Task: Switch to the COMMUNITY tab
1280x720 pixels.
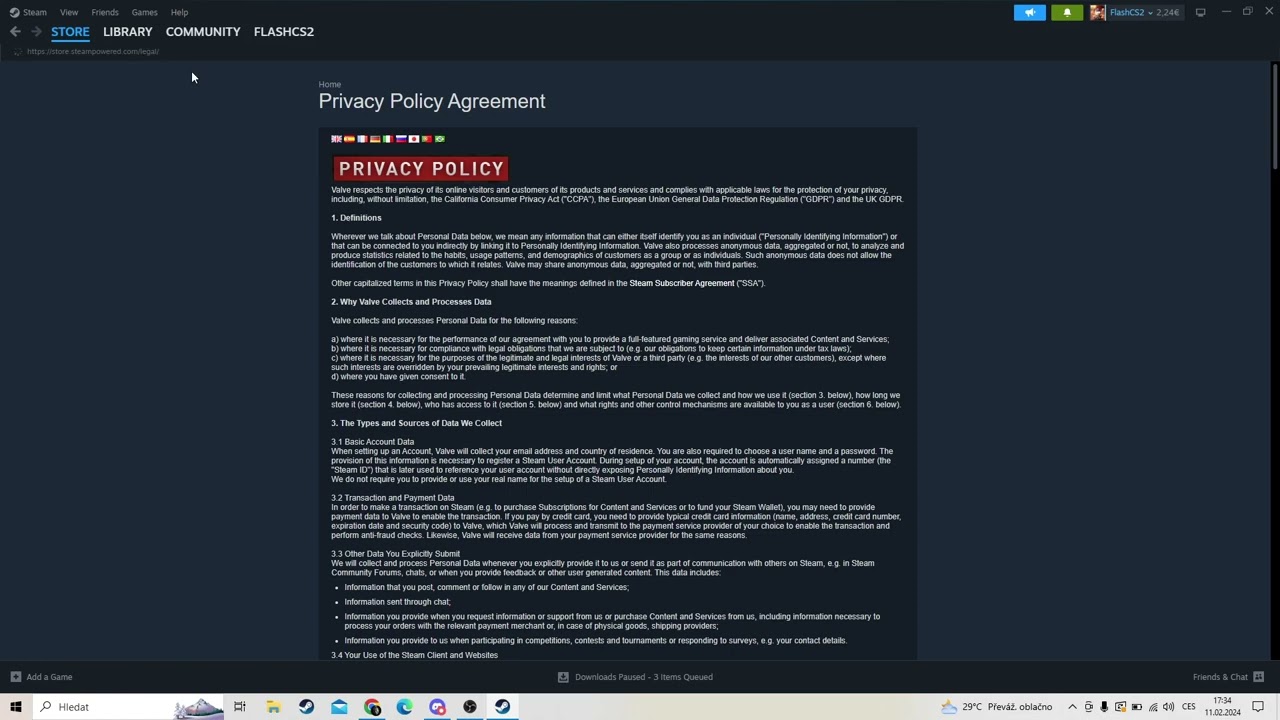Action: (x=203, y=32)
